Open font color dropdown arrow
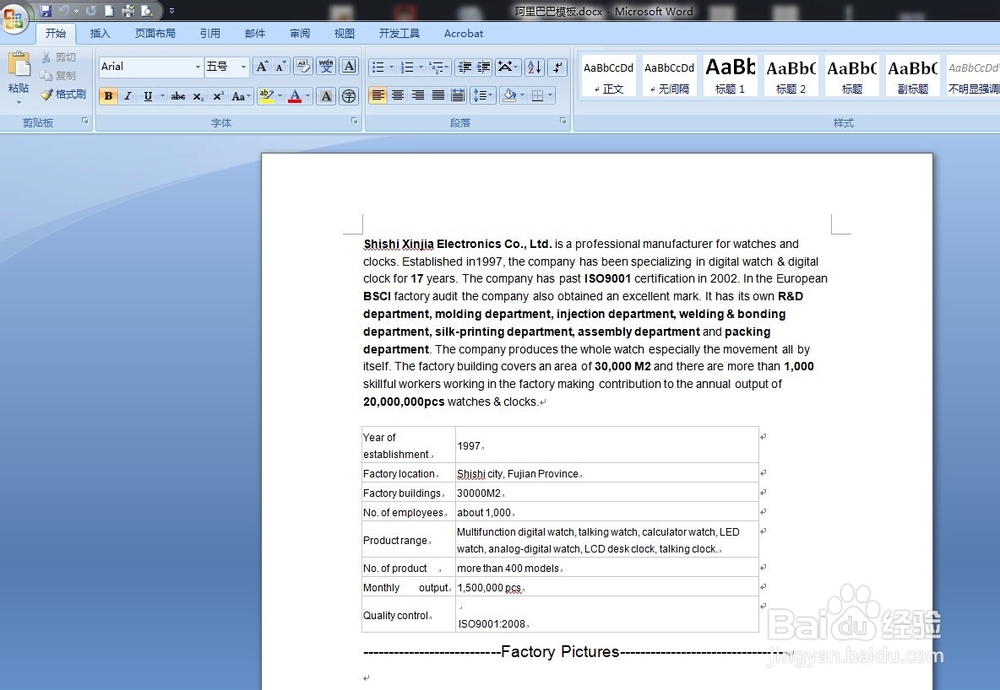Viewport: 1000px width, 690px height. point(308,96)
